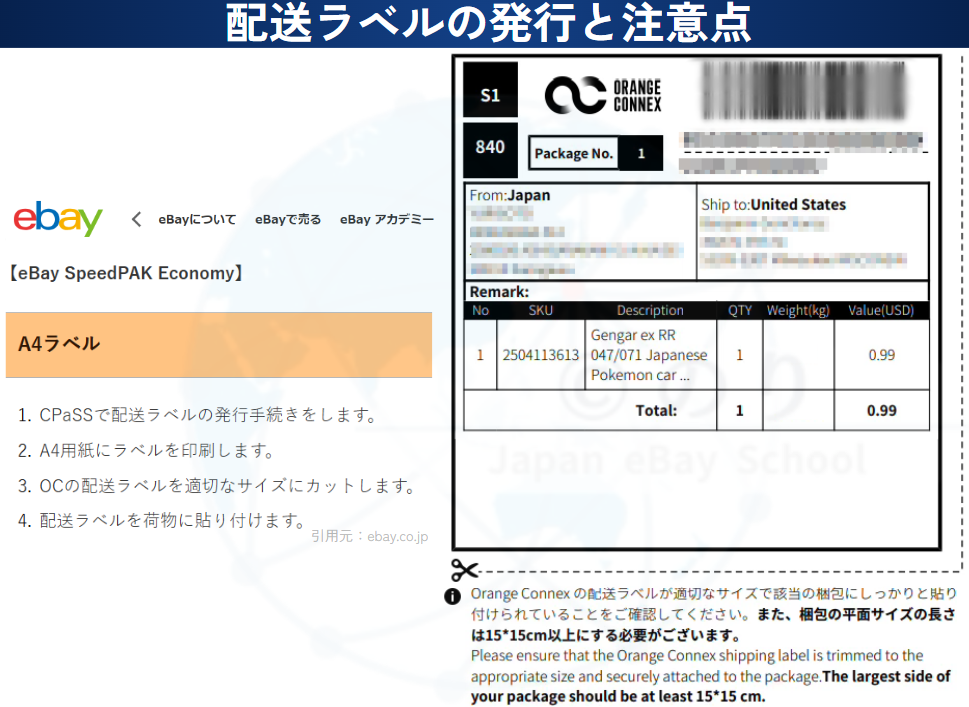969x707 pixels.
Task: Click the package number 1 black box
Action: [x=640, y=153]
